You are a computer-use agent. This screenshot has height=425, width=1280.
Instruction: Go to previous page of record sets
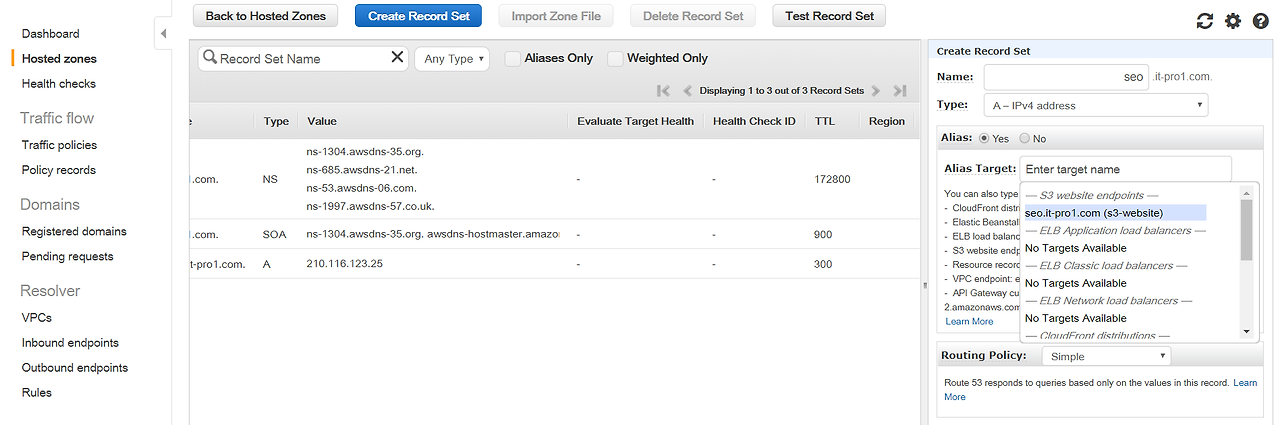point(687,90)
